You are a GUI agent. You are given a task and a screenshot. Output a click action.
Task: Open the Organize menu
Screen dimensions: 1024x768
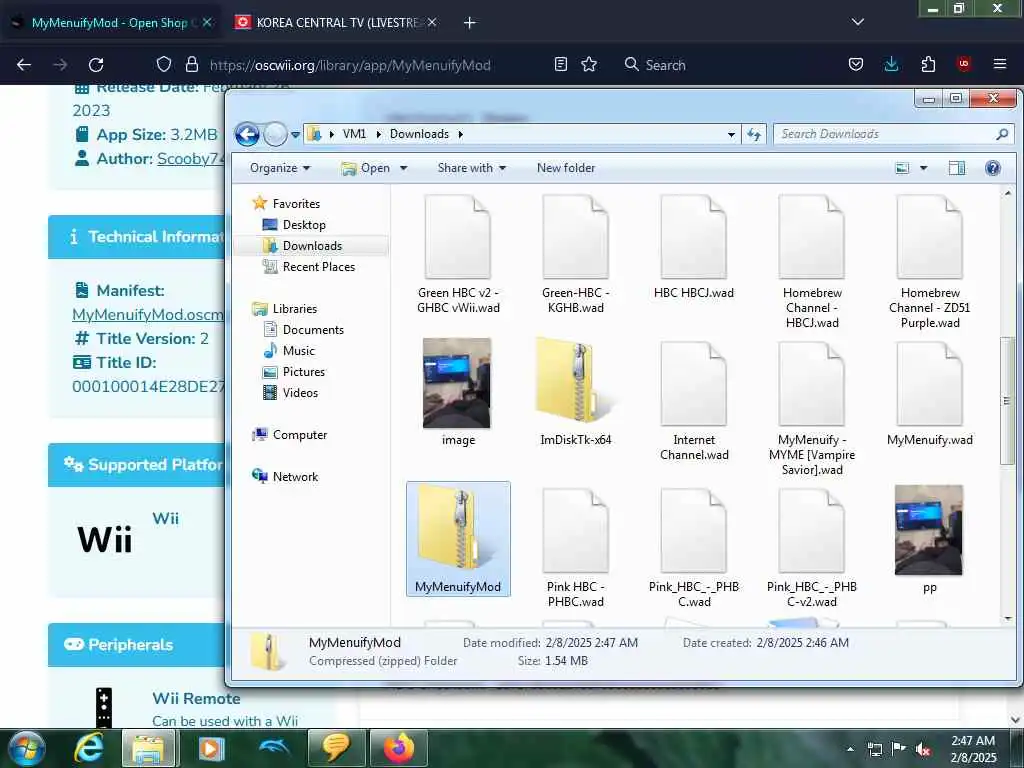tap(280, 168)
